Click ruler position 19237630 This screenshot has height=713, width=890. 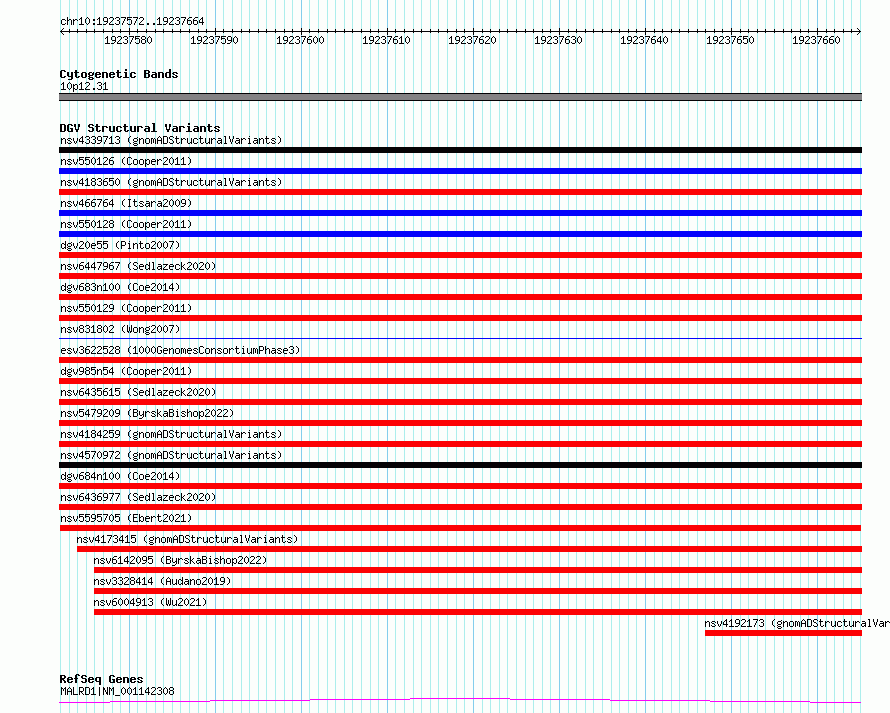click(x=558, y=40)
